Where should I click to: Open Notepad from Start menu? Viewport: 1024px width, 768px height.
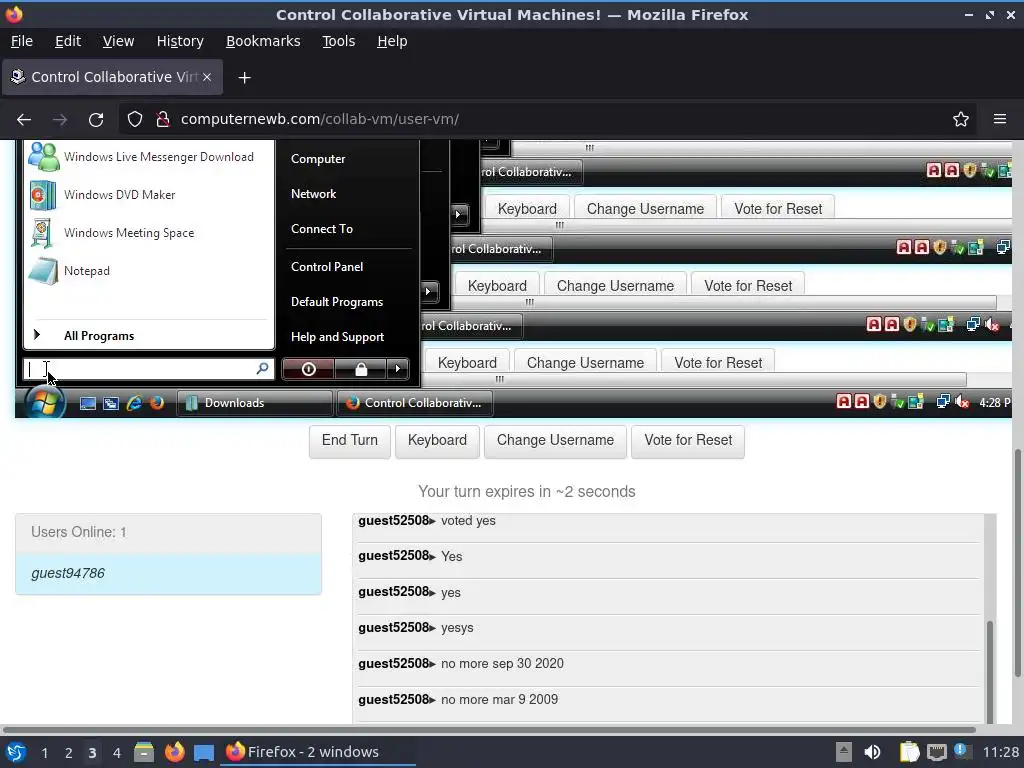(149, 270)
